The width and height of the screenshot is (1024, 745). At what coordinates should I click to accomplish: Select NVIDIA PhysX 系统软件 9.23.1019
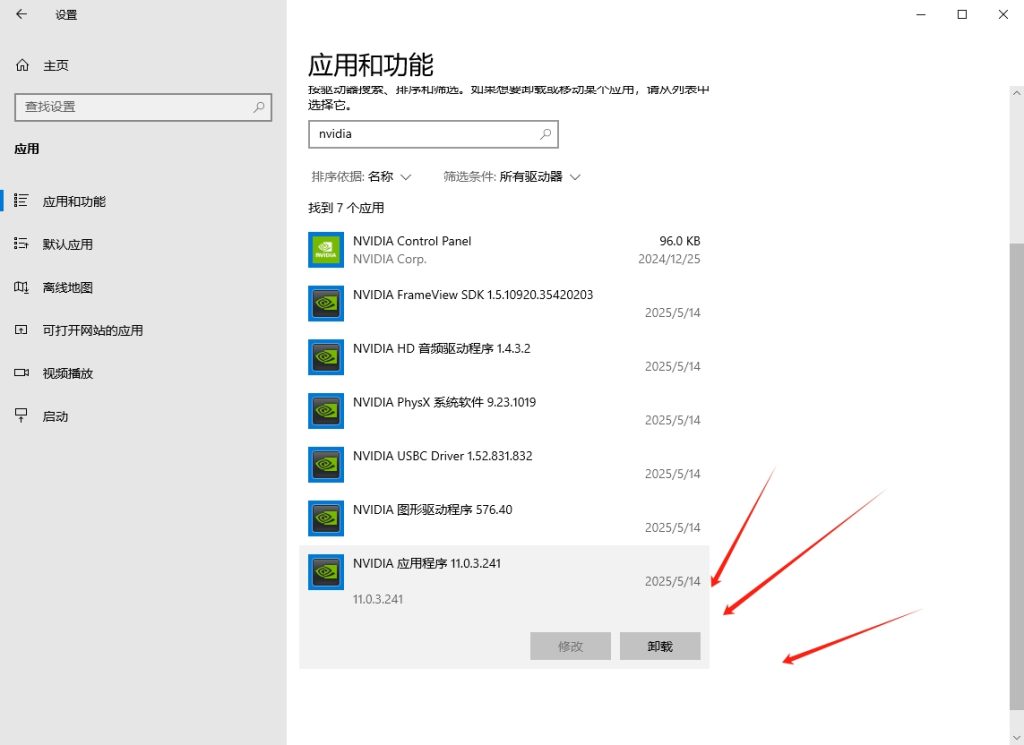click(x=504, y=411)
